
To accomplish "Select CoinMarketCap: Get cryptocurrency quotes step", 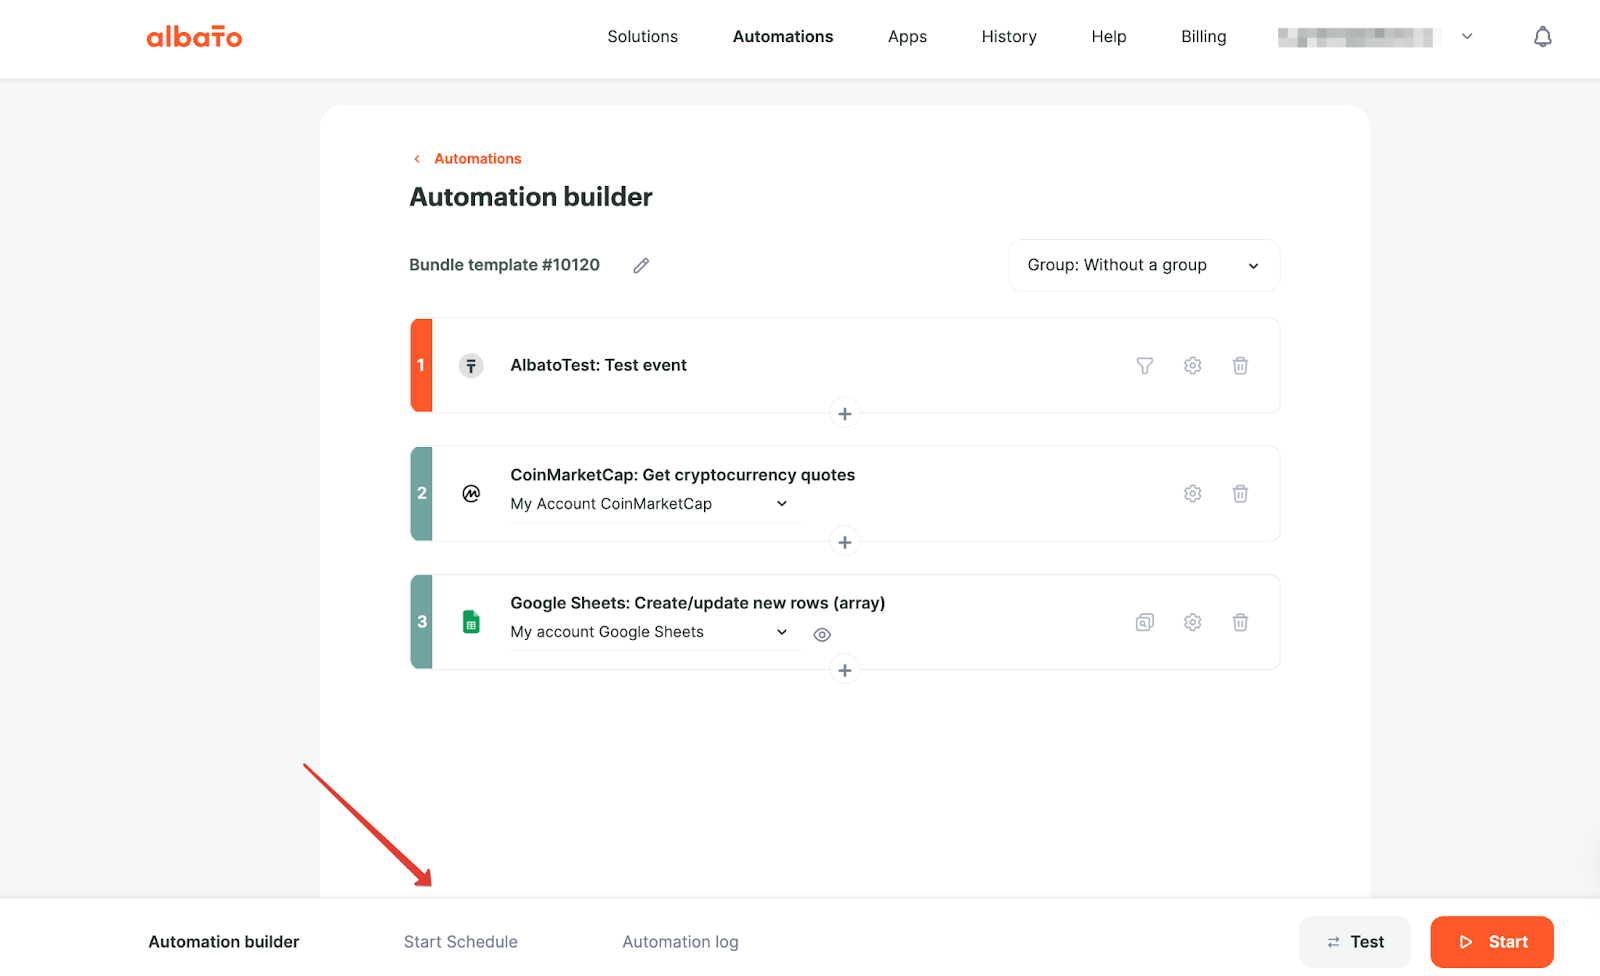I will pyautogui.click(x=845, y=494).
